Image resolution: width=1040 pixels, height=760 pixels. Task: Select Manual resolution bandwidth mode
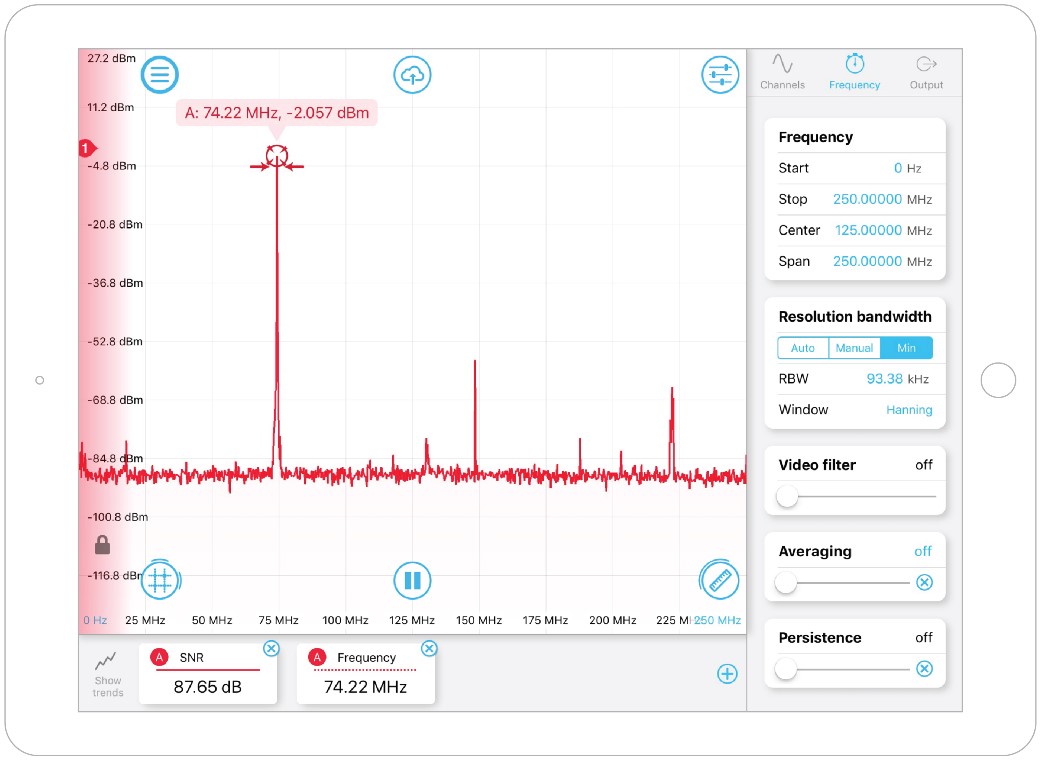855,348
